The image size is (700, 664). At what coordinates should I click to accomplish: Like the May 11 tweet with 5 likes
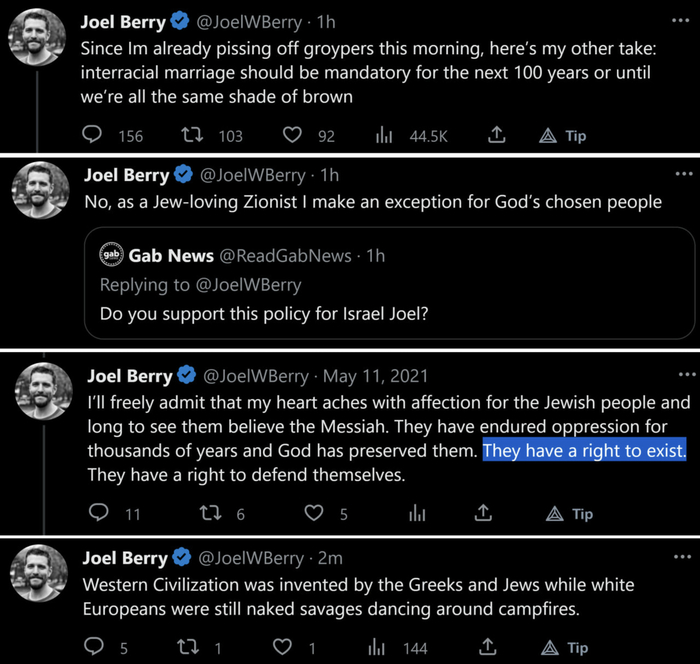point(314,513)
